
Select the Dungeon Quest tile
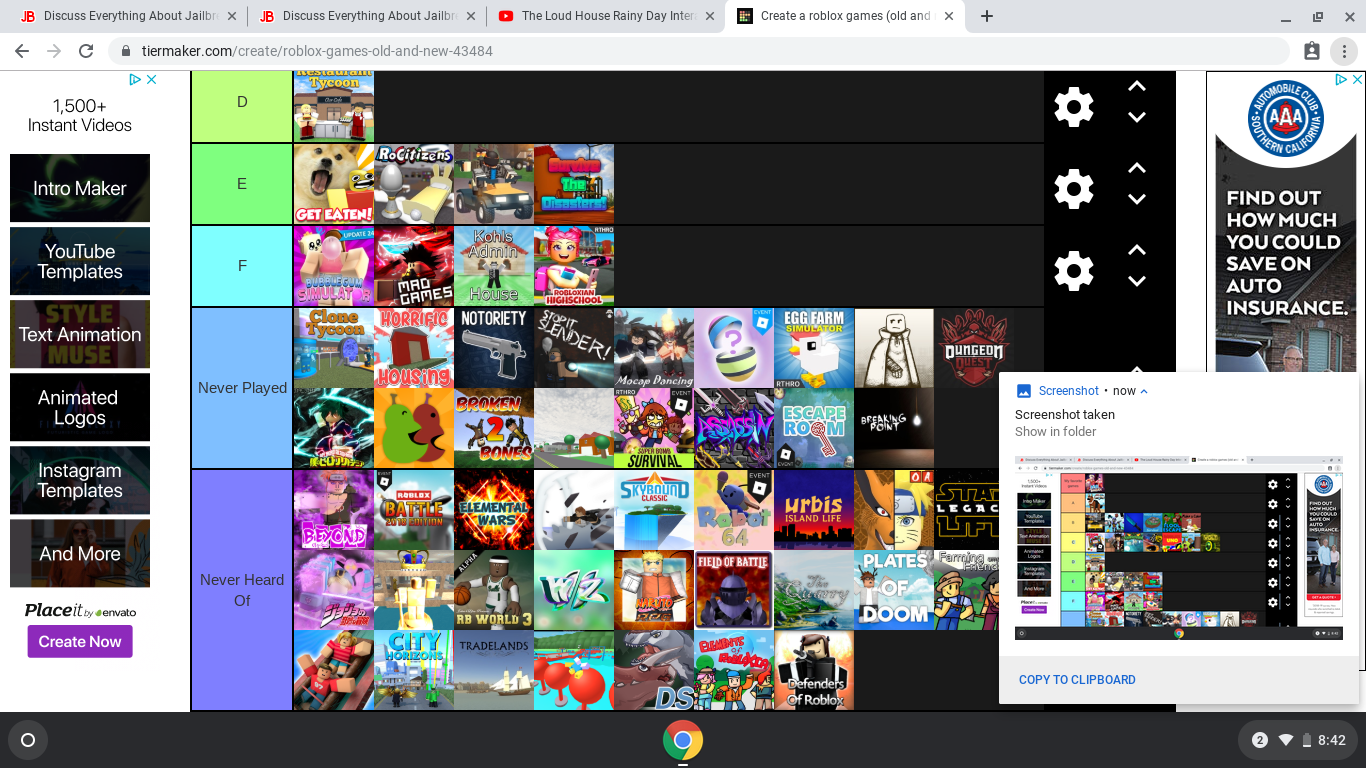974,348
